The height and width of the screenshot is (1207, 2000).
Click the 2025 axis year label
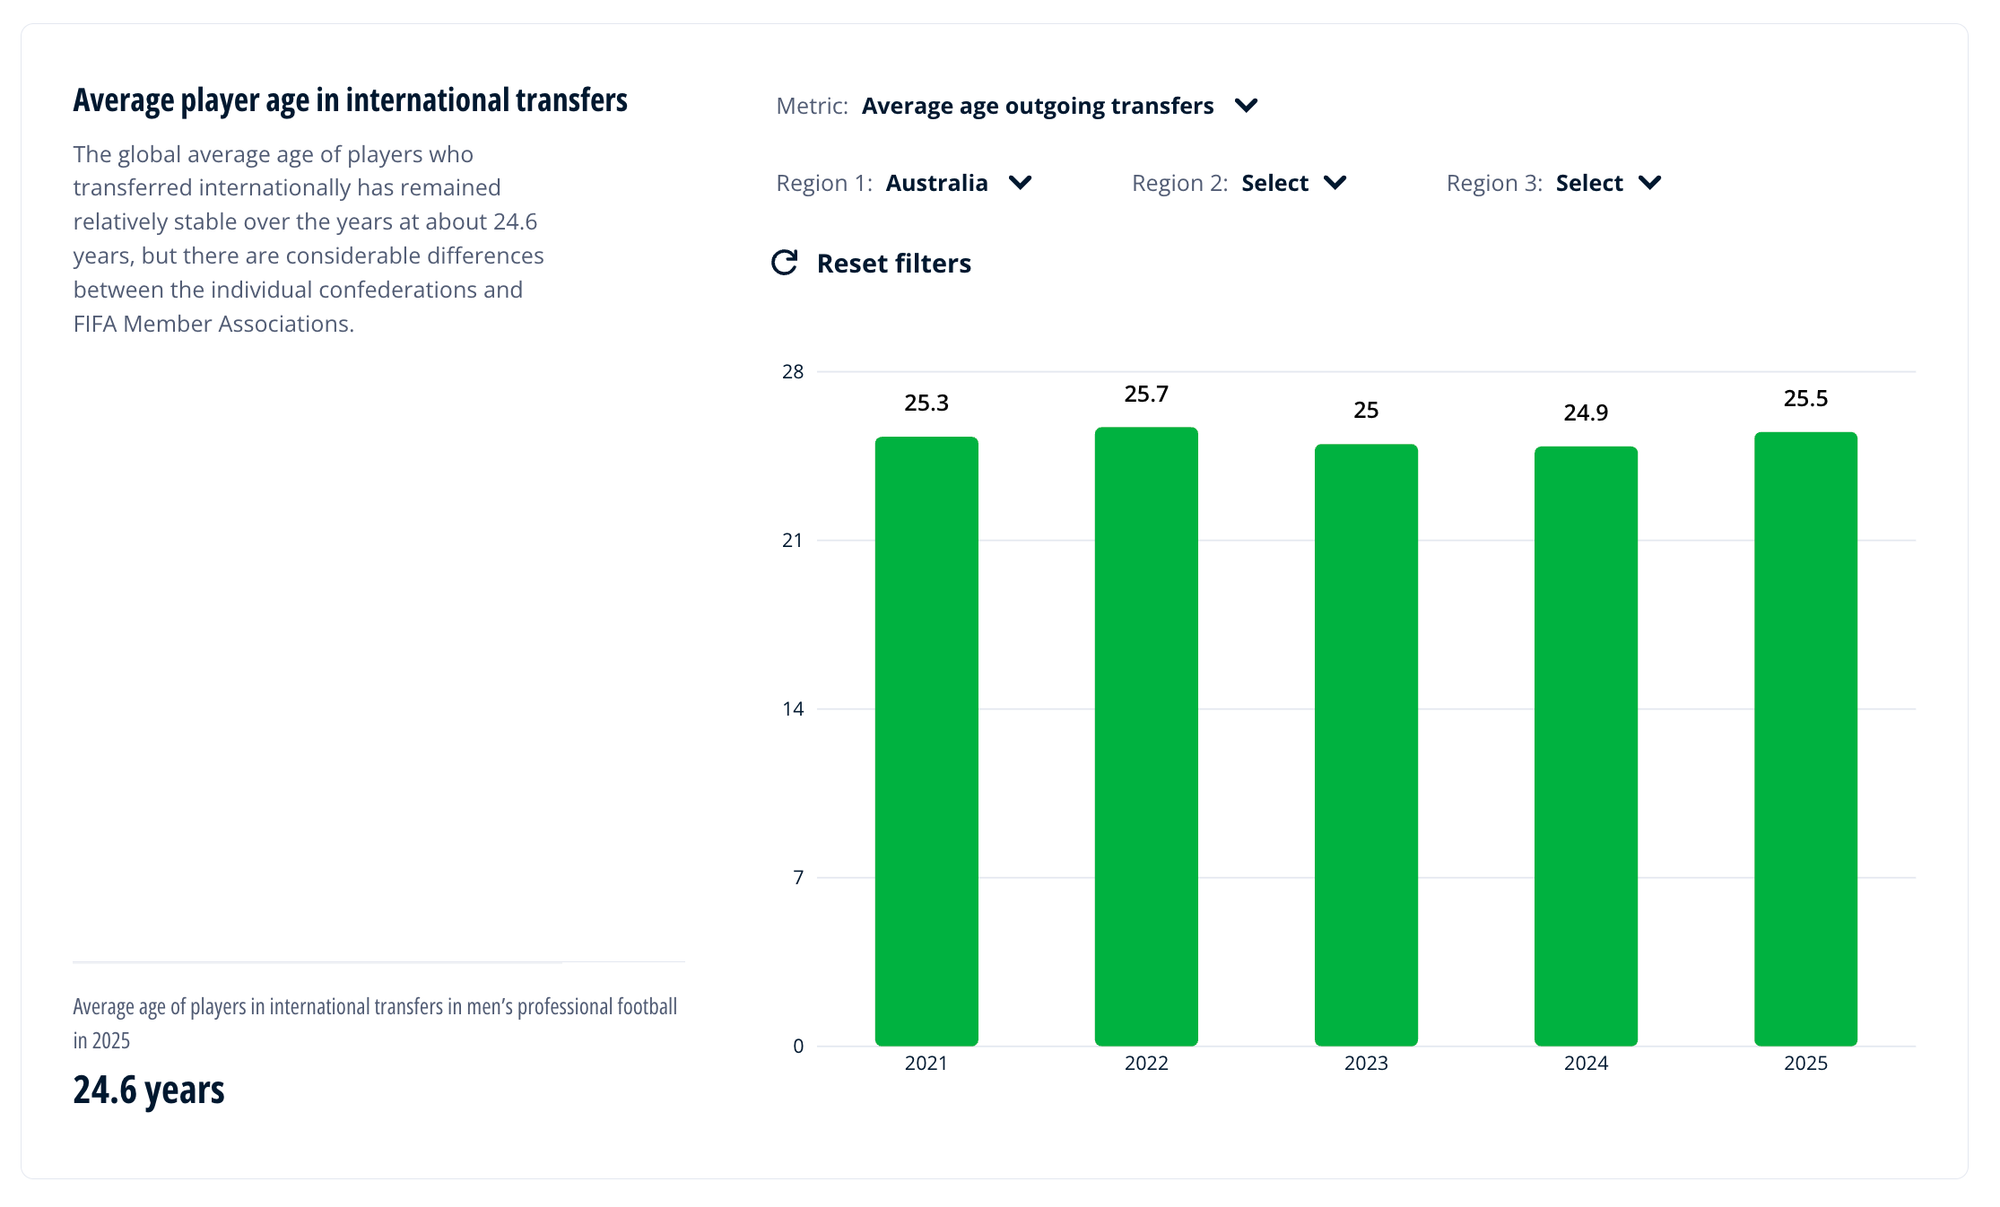(x=1805, y=1063)
